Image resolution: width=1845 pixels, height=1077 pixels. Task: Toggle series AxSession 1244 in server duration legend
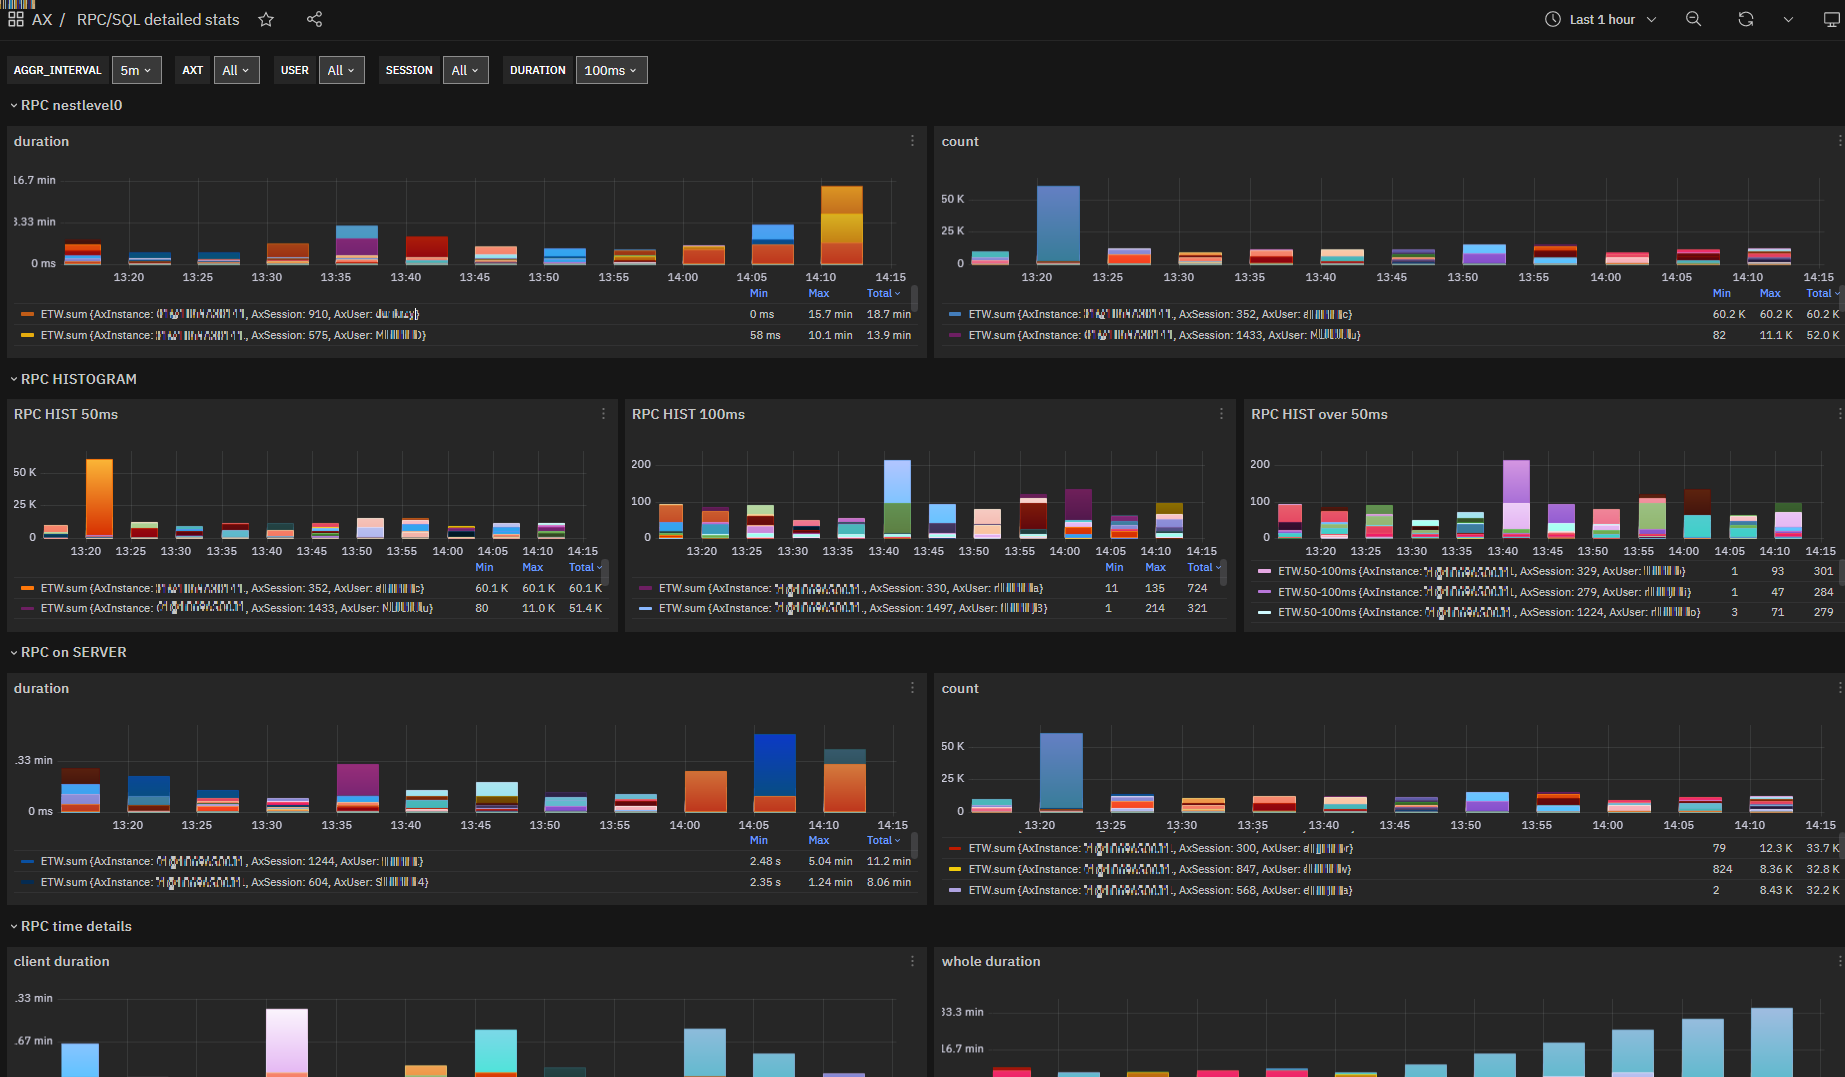232,861
